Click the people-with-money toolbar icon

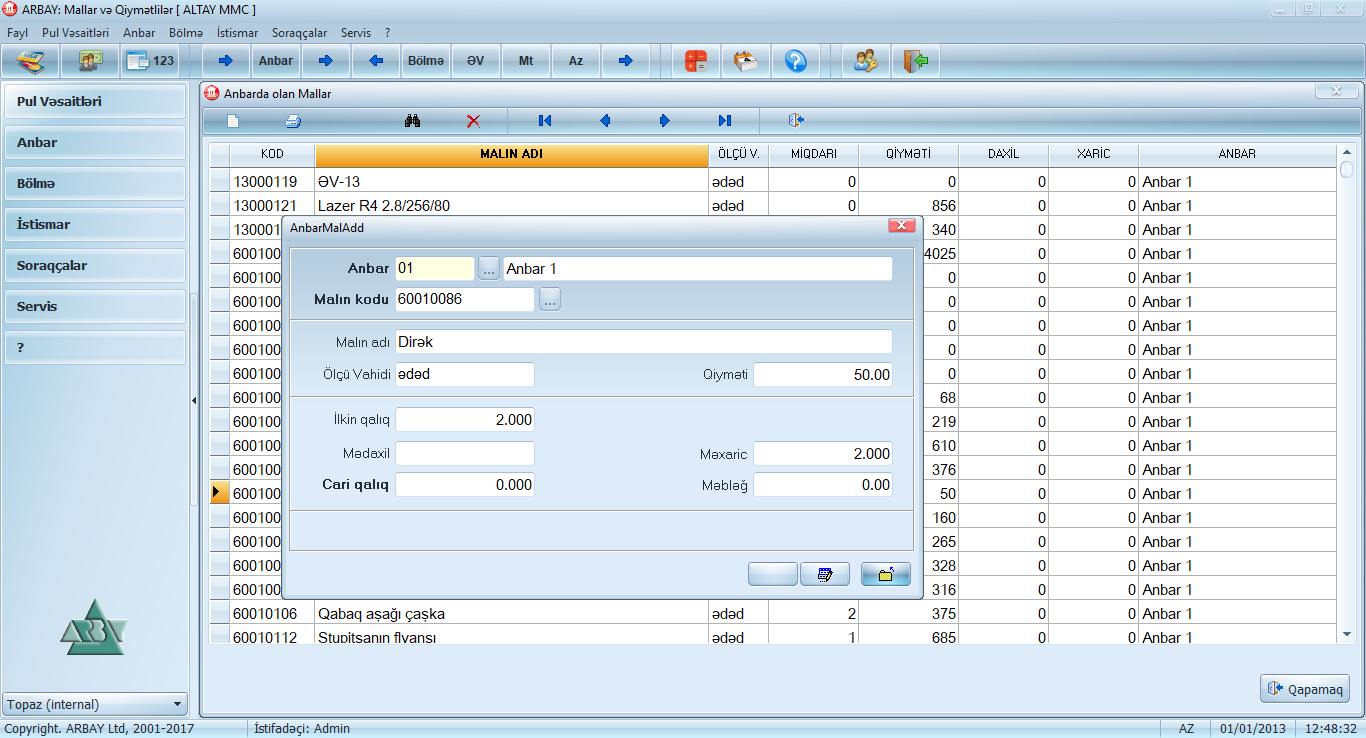[90, 61]
